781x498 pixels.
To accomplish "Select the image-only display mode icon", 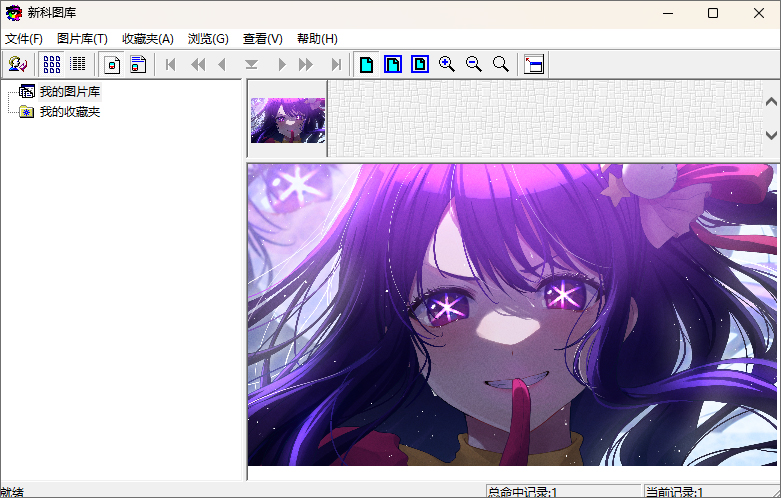I will coord(113,64).
